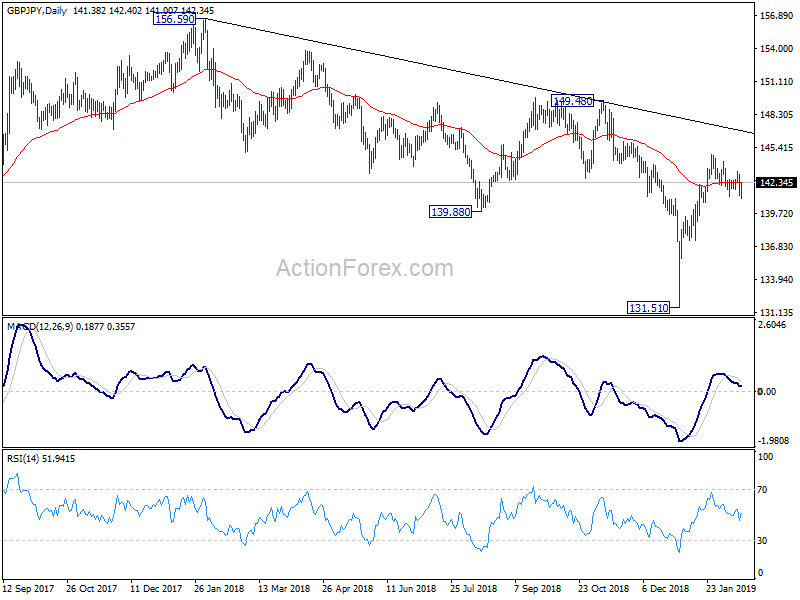
Task: Click the 139.880 low price label
Action: tap(451, 211)
